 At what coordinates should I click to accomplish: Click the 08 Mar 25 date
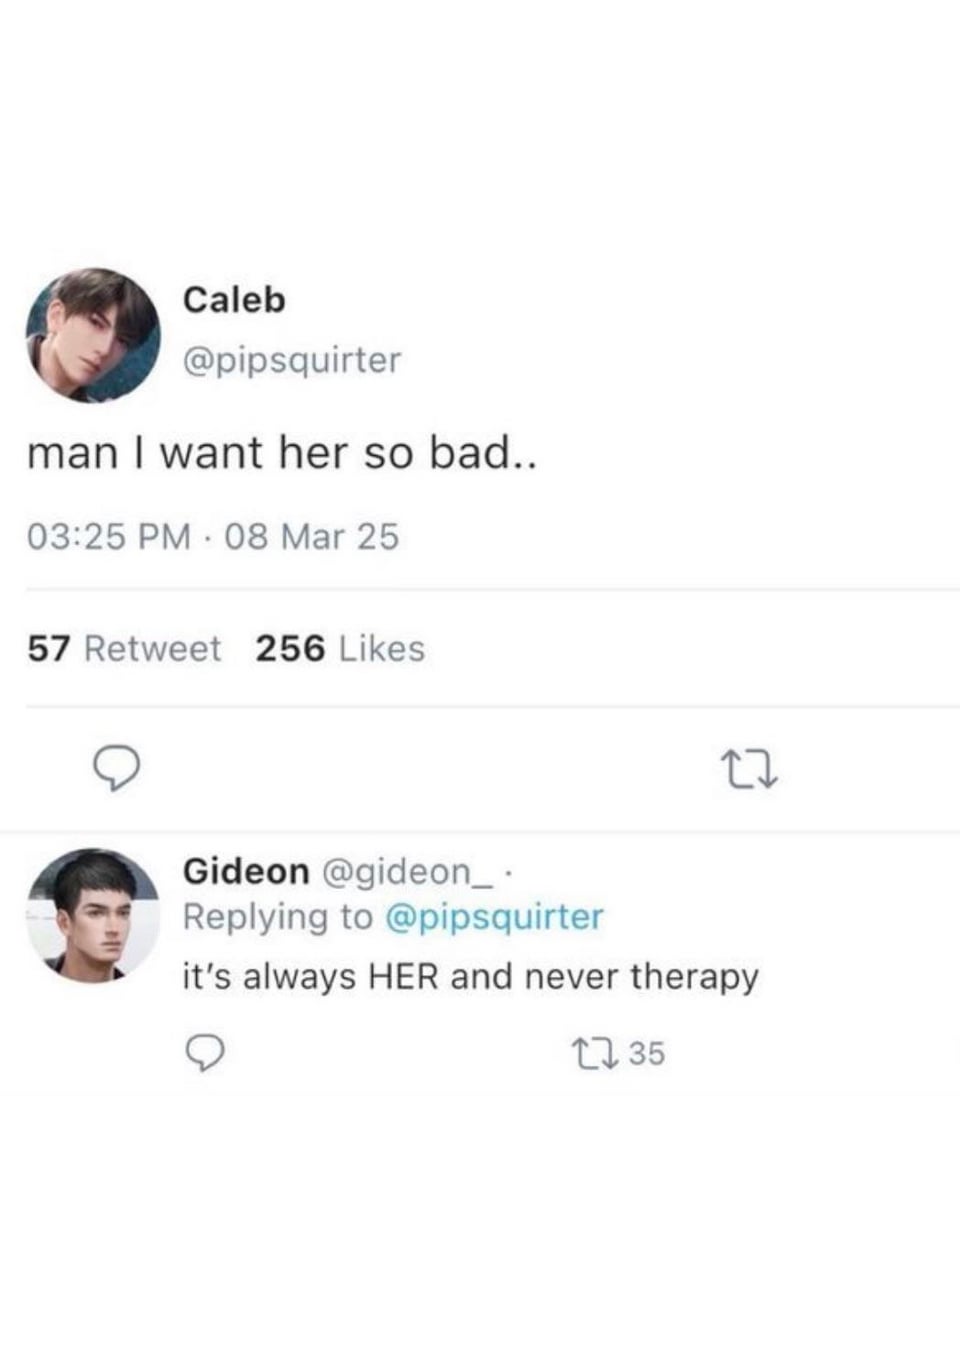tap(312, 537)
